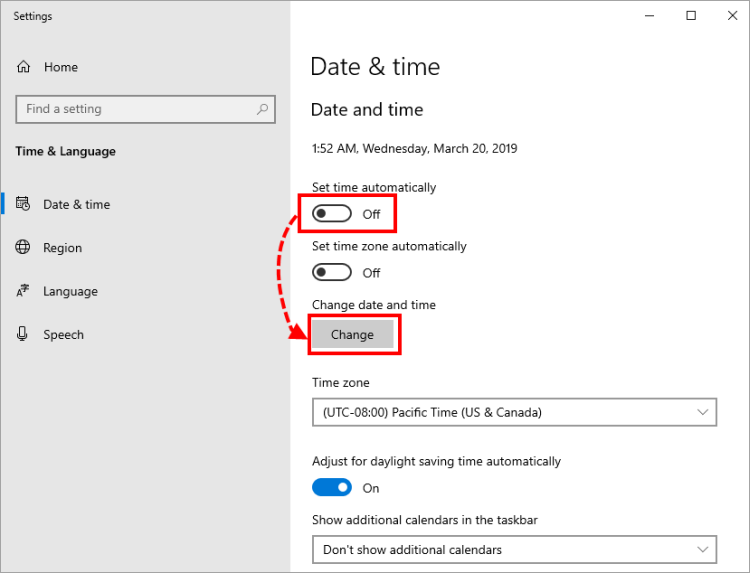Click the Change date and time button
The image size is (750, 573).
click(353, 334)
